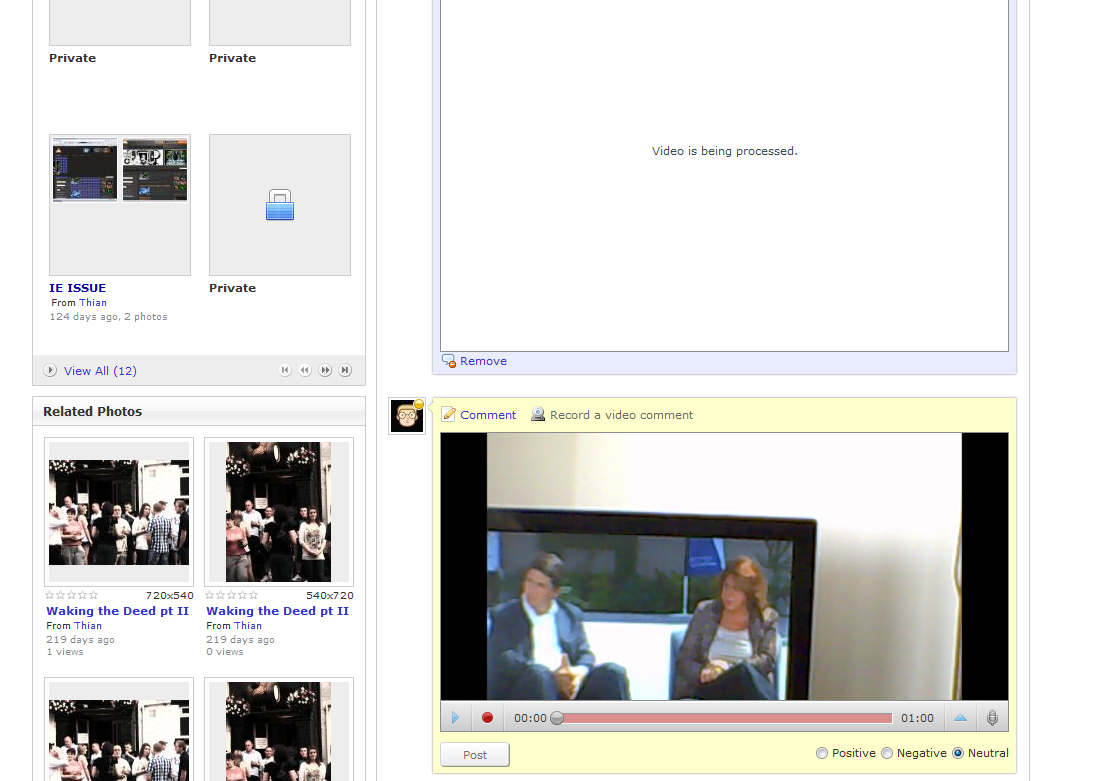Post the video comment
Screen dimensions: 1112x781
475,755
